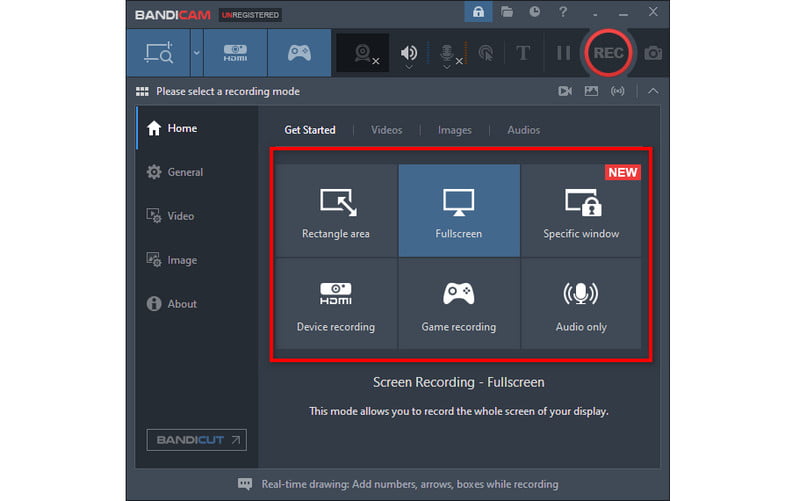The image size is (800, 501).
Task: Take a screenshot with the camera icon
Action: coord(653,53)
